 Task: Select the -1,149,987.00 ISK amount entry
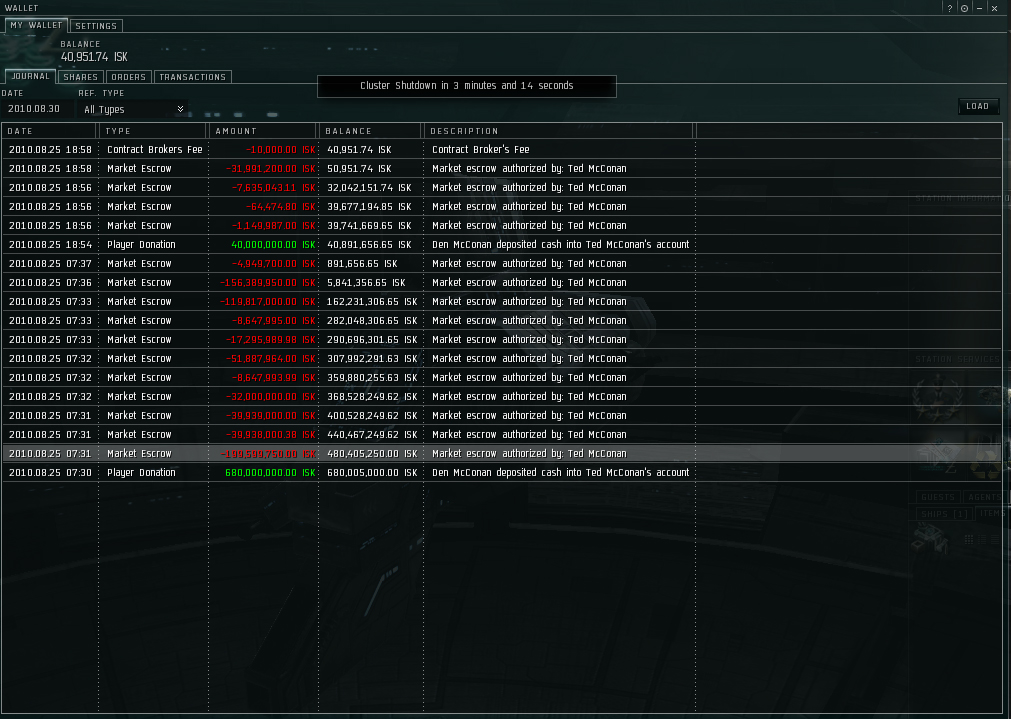pos(273,226)
